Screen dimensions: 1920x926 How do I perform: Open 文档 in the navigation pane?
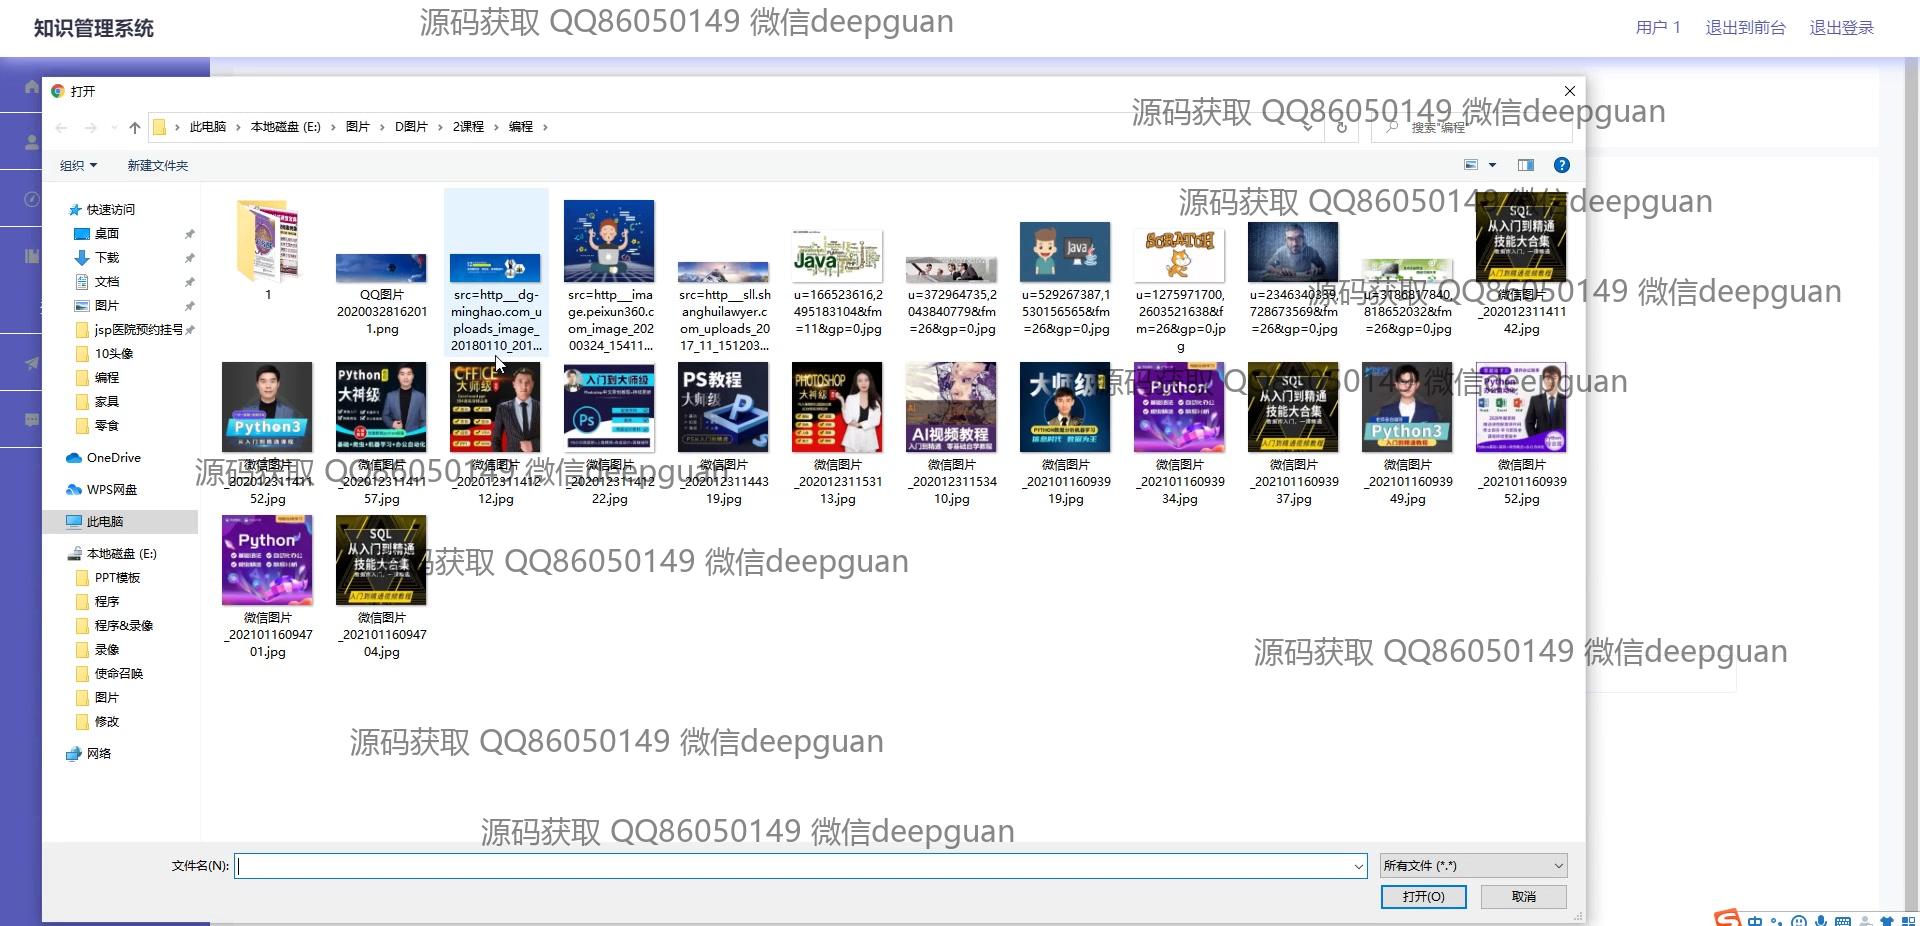pyautogui.click(x=107, y=281)
